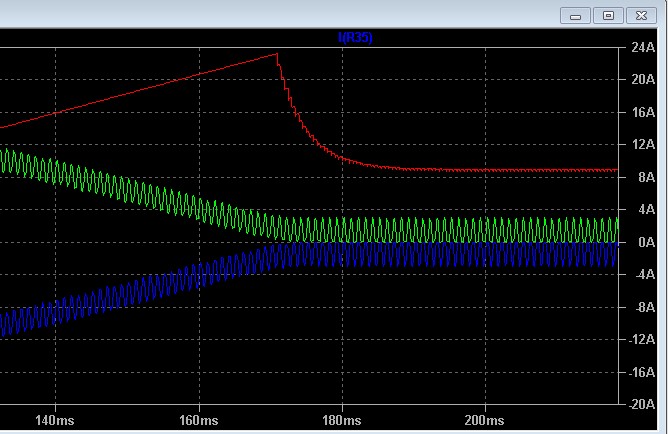Click the 4A vertical axis label

click(646, 209)
